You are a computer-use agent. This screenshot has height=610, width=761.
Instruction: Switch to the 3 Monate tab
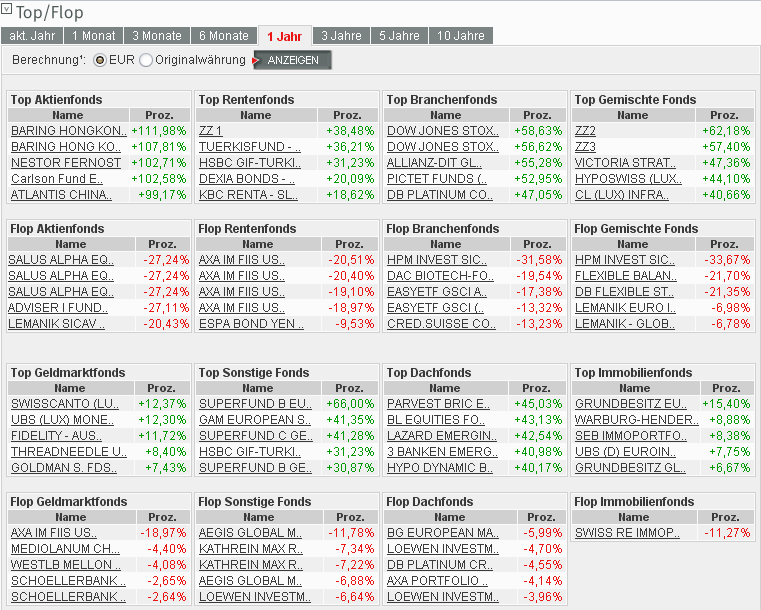click(156, 36)
